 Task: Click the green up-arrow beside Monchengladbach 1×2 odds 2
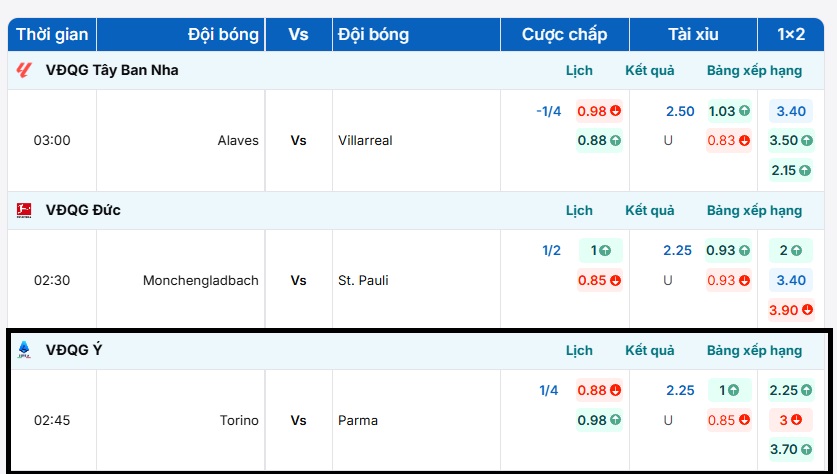pyautogui.click(x=800, y=251)
